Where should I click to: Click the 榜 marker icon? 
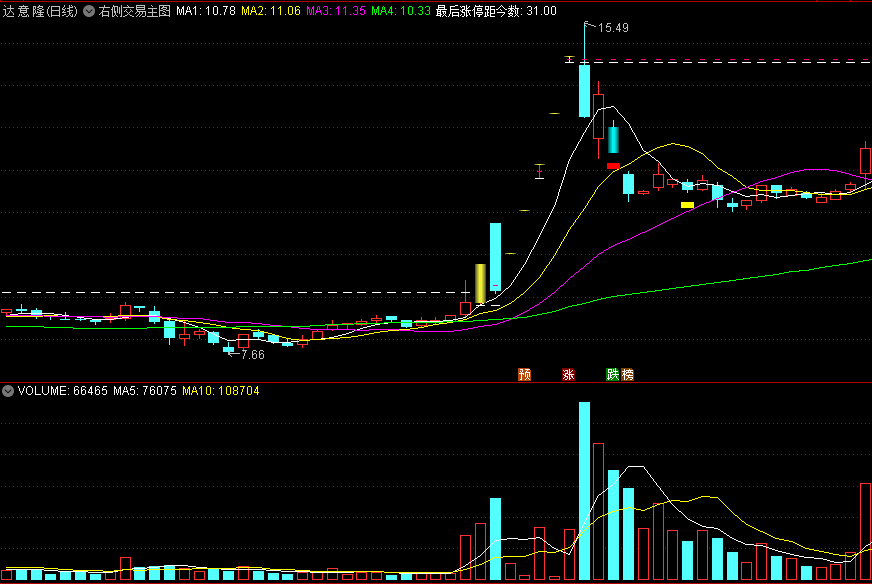click(627, 374)
